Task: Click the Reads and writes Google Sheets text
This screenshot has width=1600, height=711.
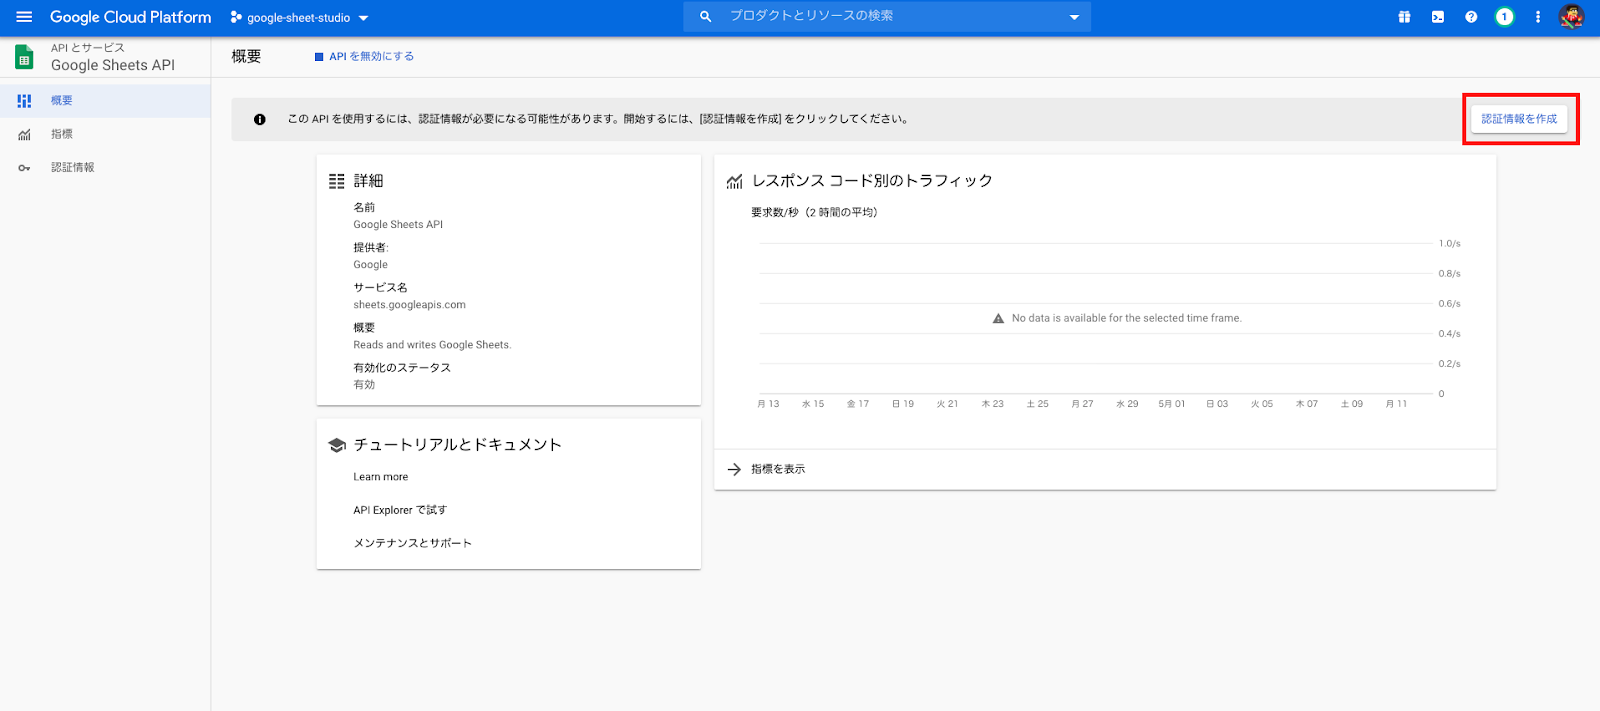Action: tap(432, 345)
